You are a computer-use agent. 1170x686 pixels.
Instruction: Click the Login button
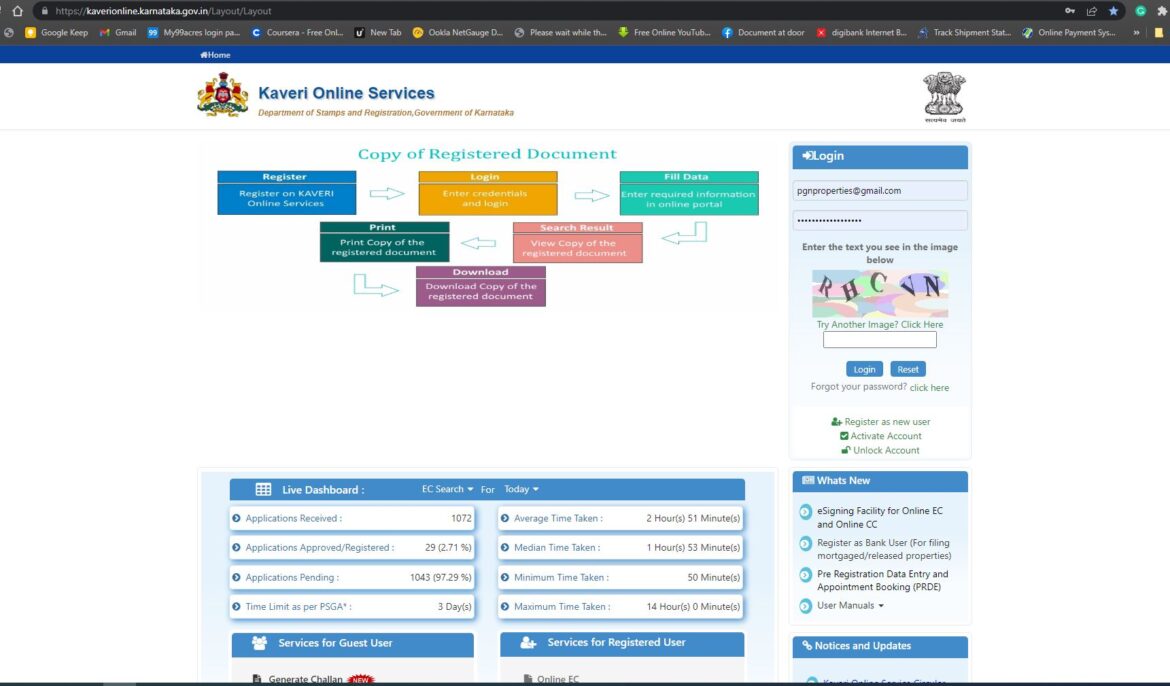pyautogui.click(x=864, y=369)
